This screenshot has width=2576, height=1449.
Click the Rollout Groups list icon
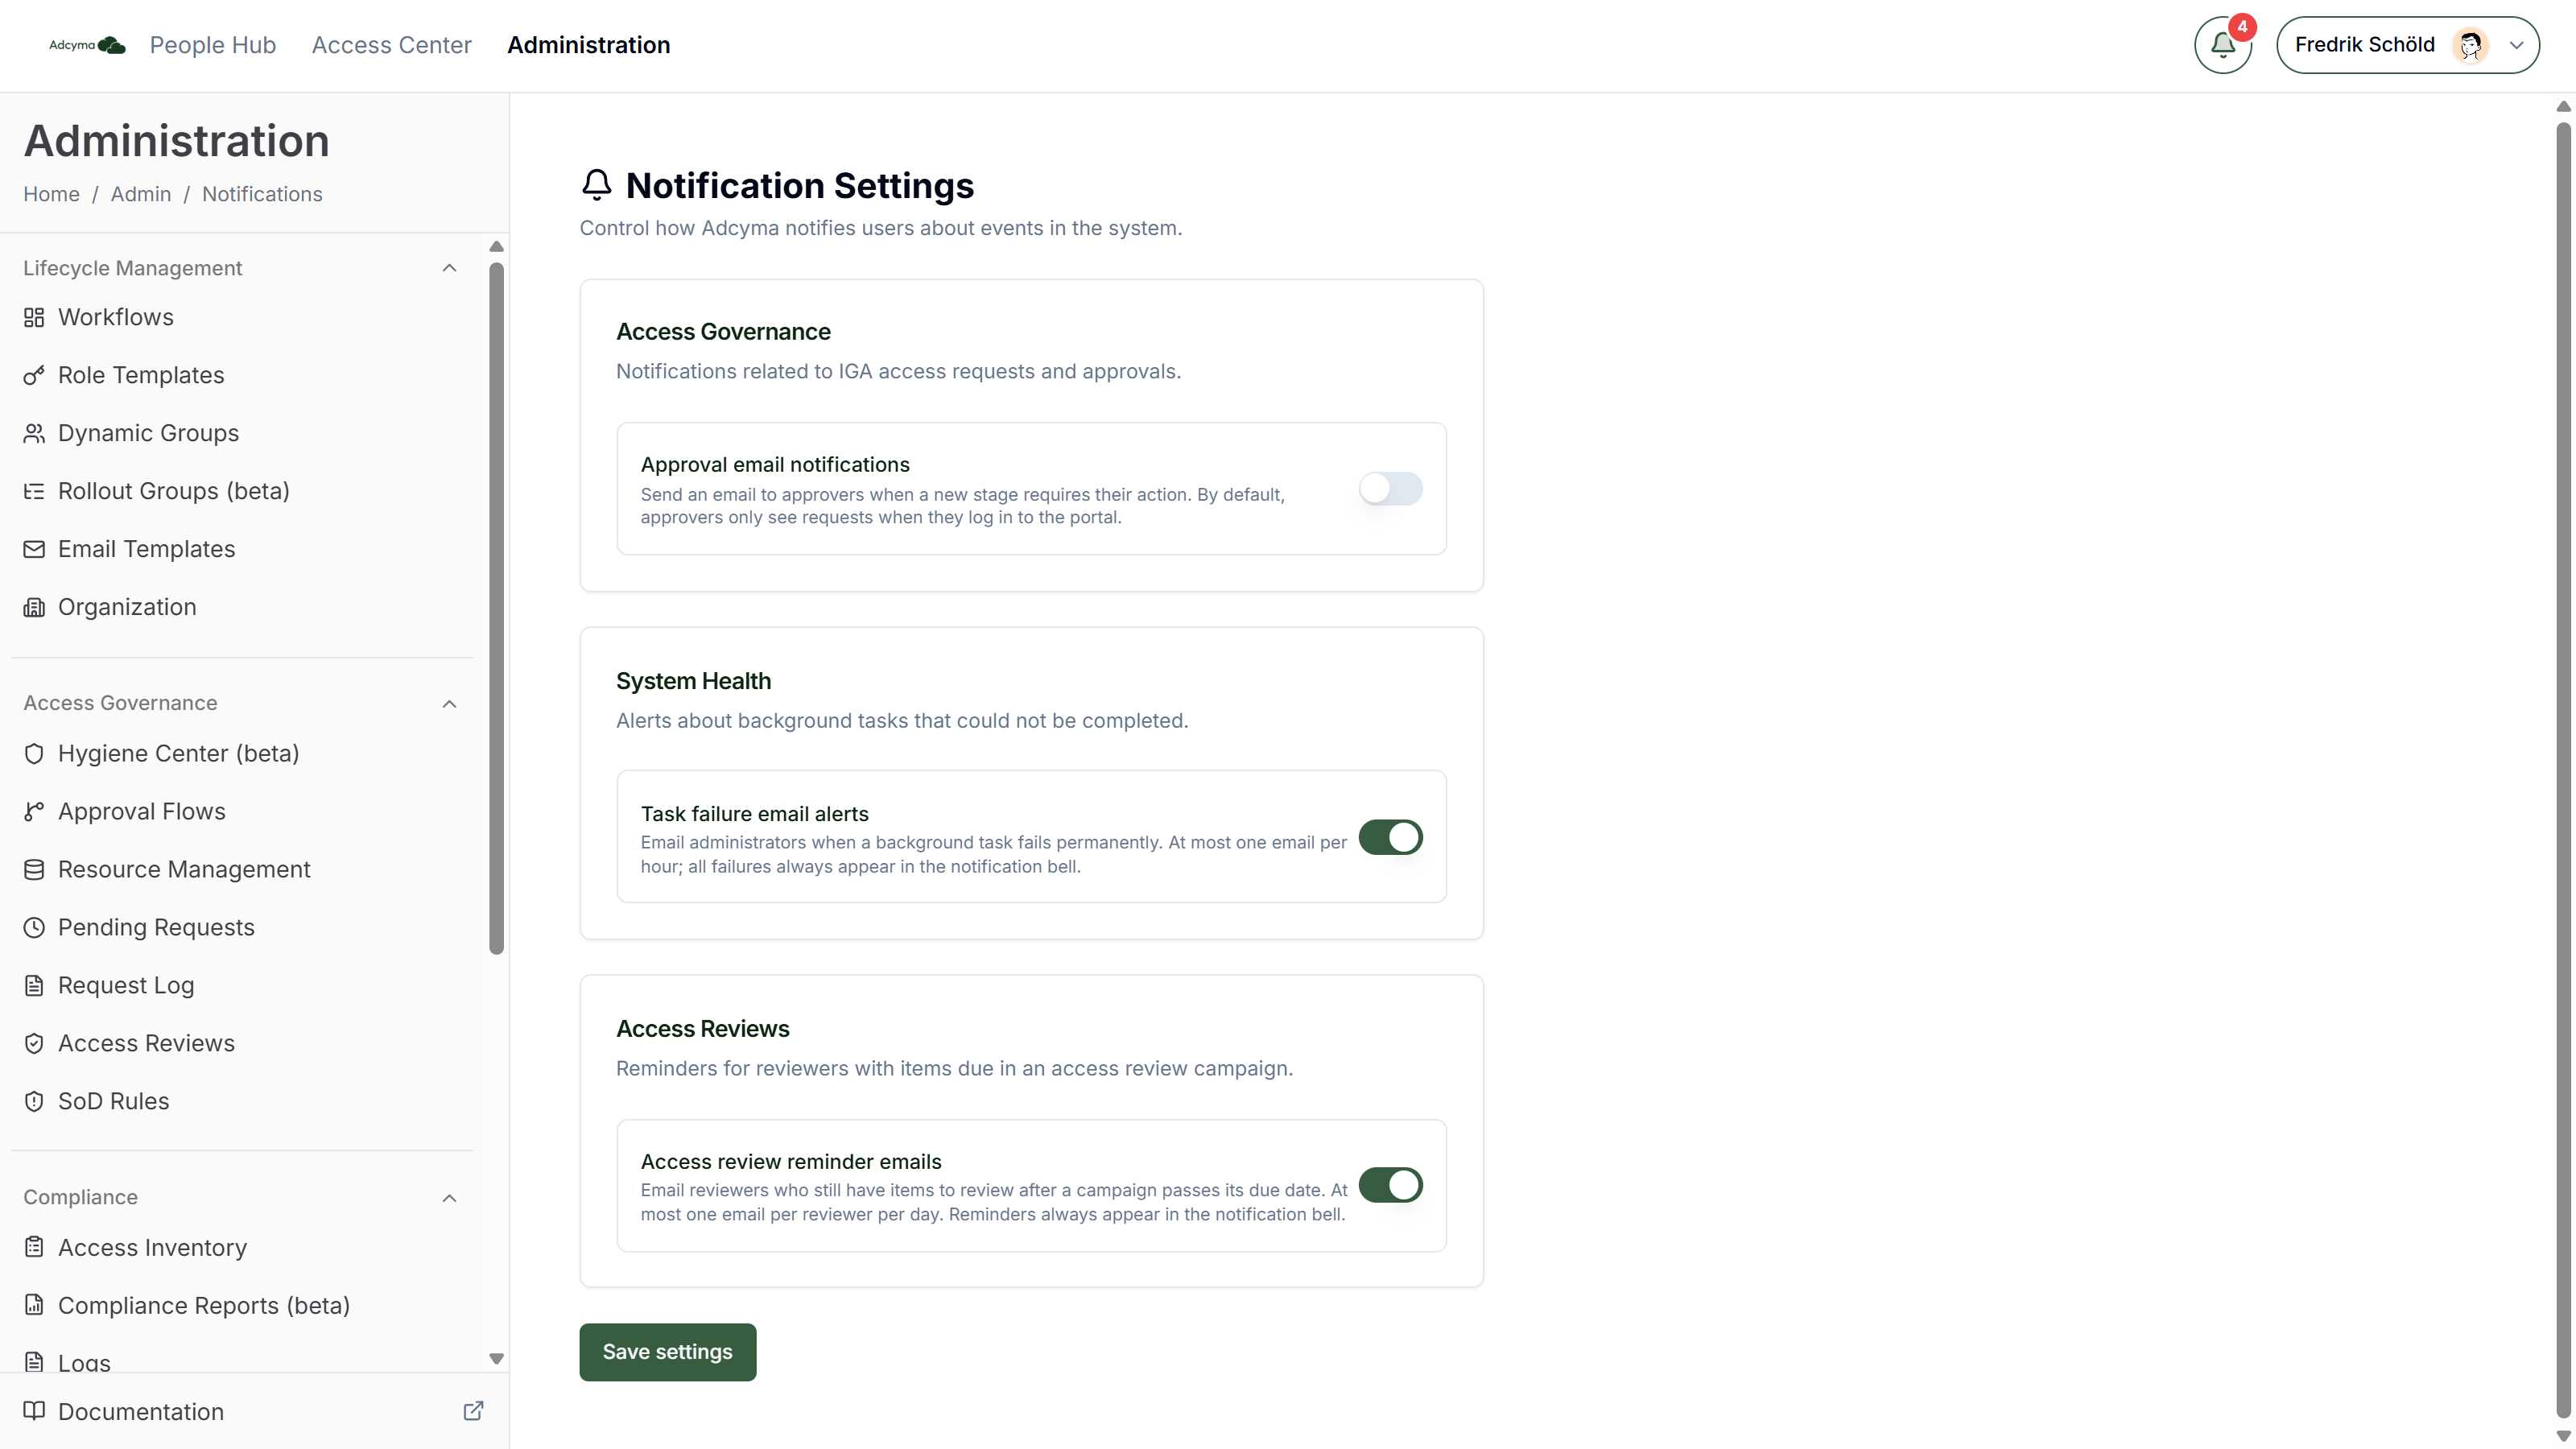click(x=34, y=491)
